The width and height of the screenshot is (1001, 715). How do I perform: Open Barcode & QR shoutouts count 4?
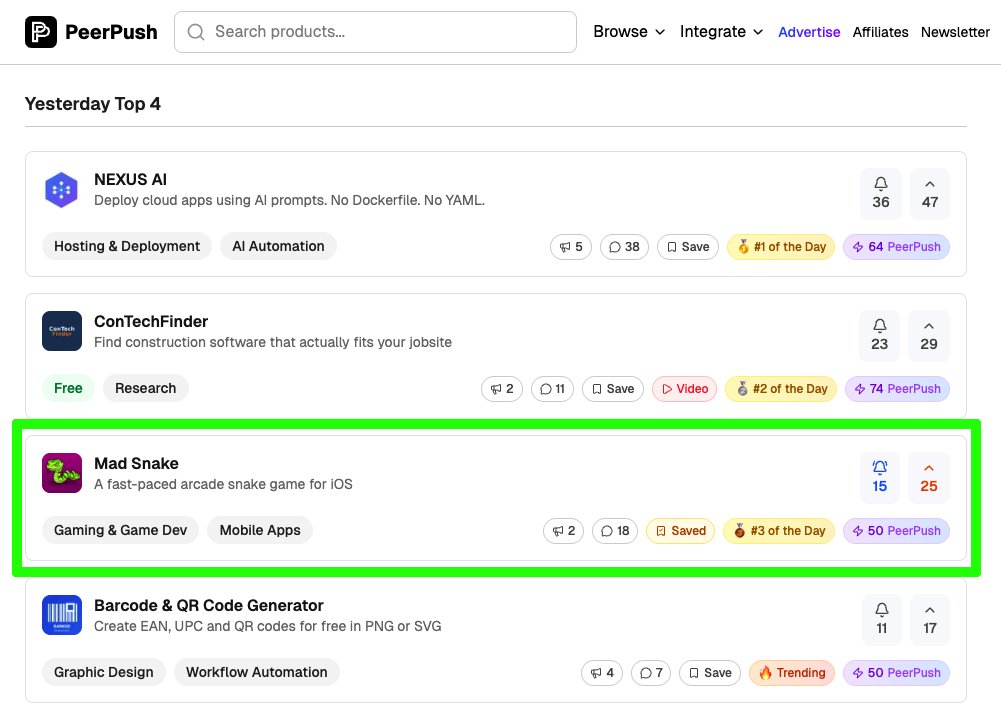602,673
